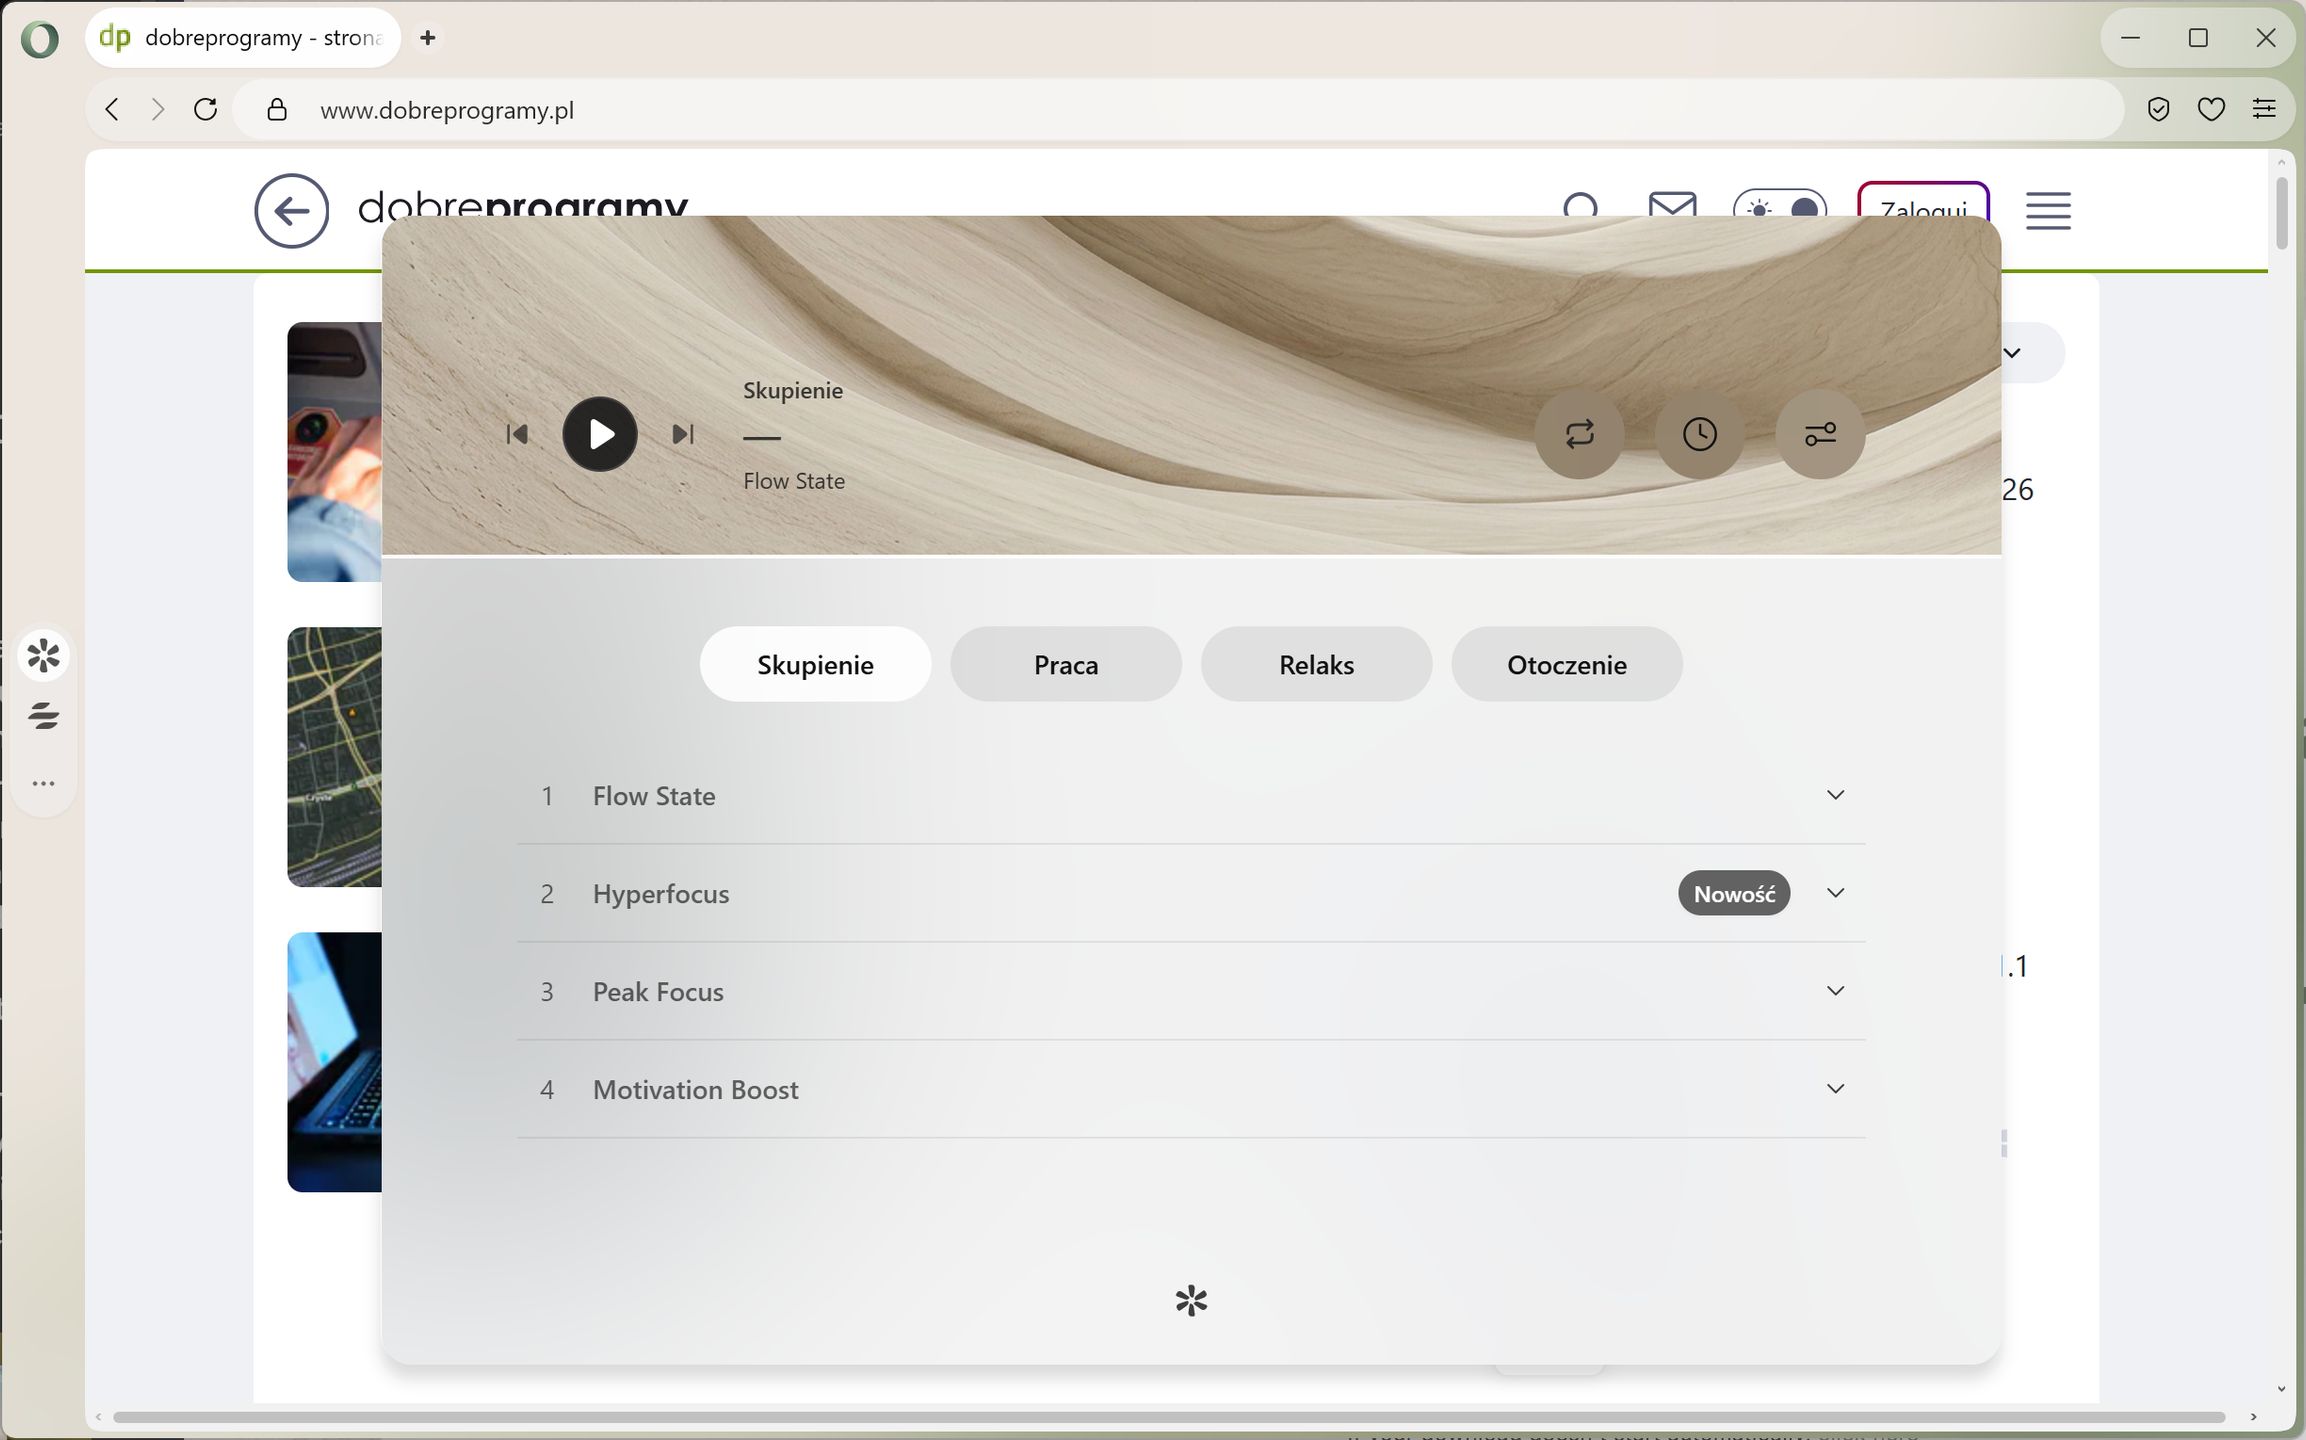Expand the Peak Focus row chevron

click(x=1835, y=991)
